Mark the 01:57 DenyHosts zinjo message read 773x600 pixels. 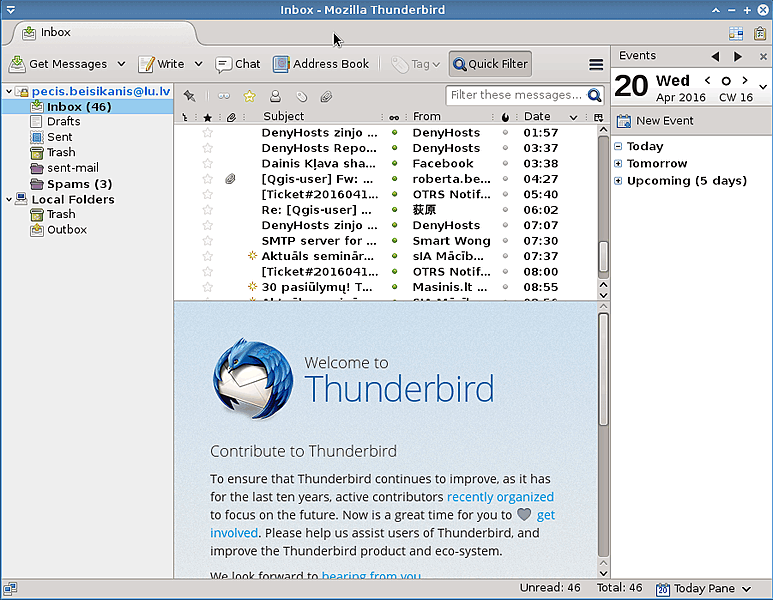click(394, 133)
